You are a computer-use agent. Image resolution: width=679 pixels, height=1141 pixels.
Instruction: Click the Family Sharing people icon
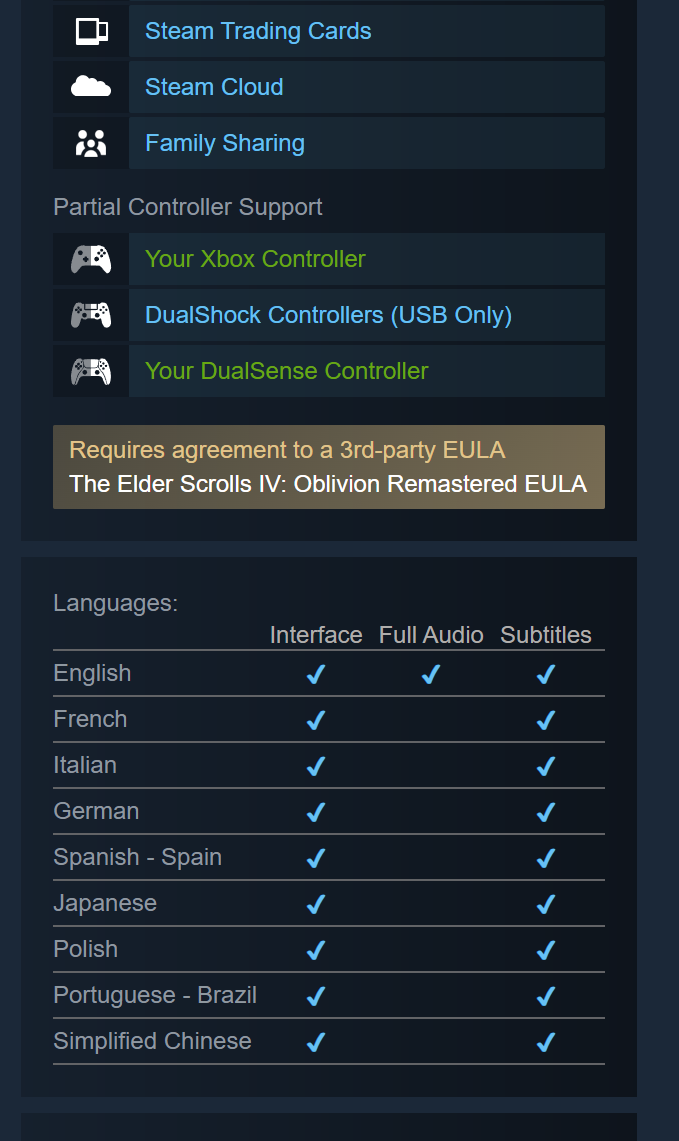91,143
